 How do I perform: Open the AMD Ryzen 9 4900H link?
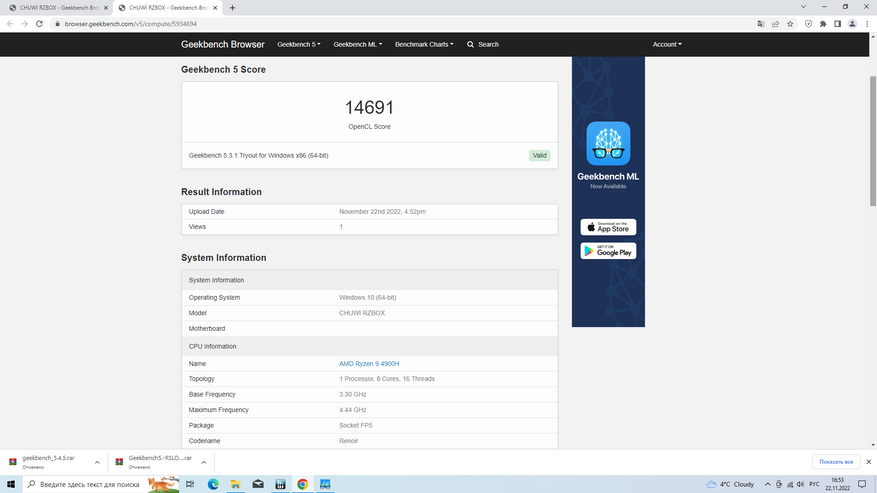(x=369, y=364)
